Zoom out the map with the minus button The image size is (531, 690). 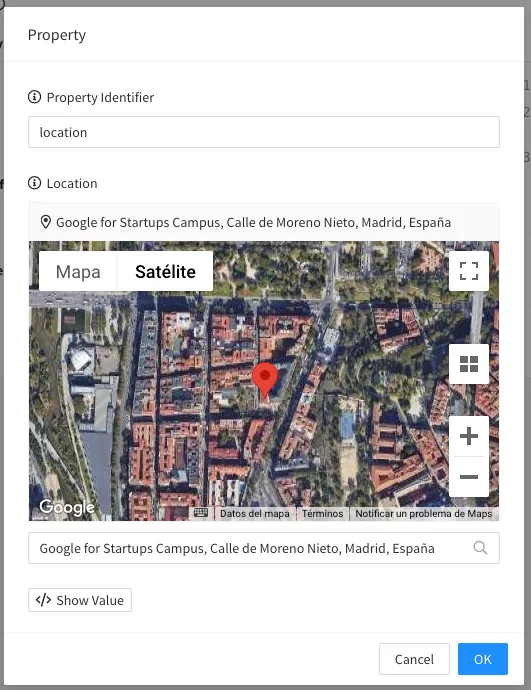click(469, 477)
